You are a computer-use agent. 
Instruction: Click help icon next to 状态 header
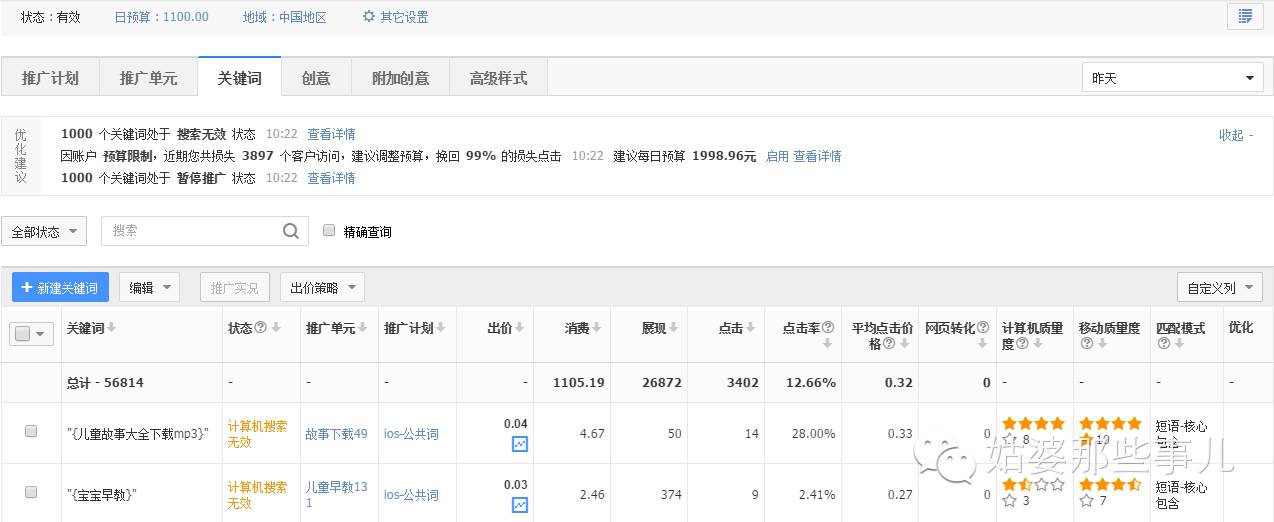tap(261, 328)
